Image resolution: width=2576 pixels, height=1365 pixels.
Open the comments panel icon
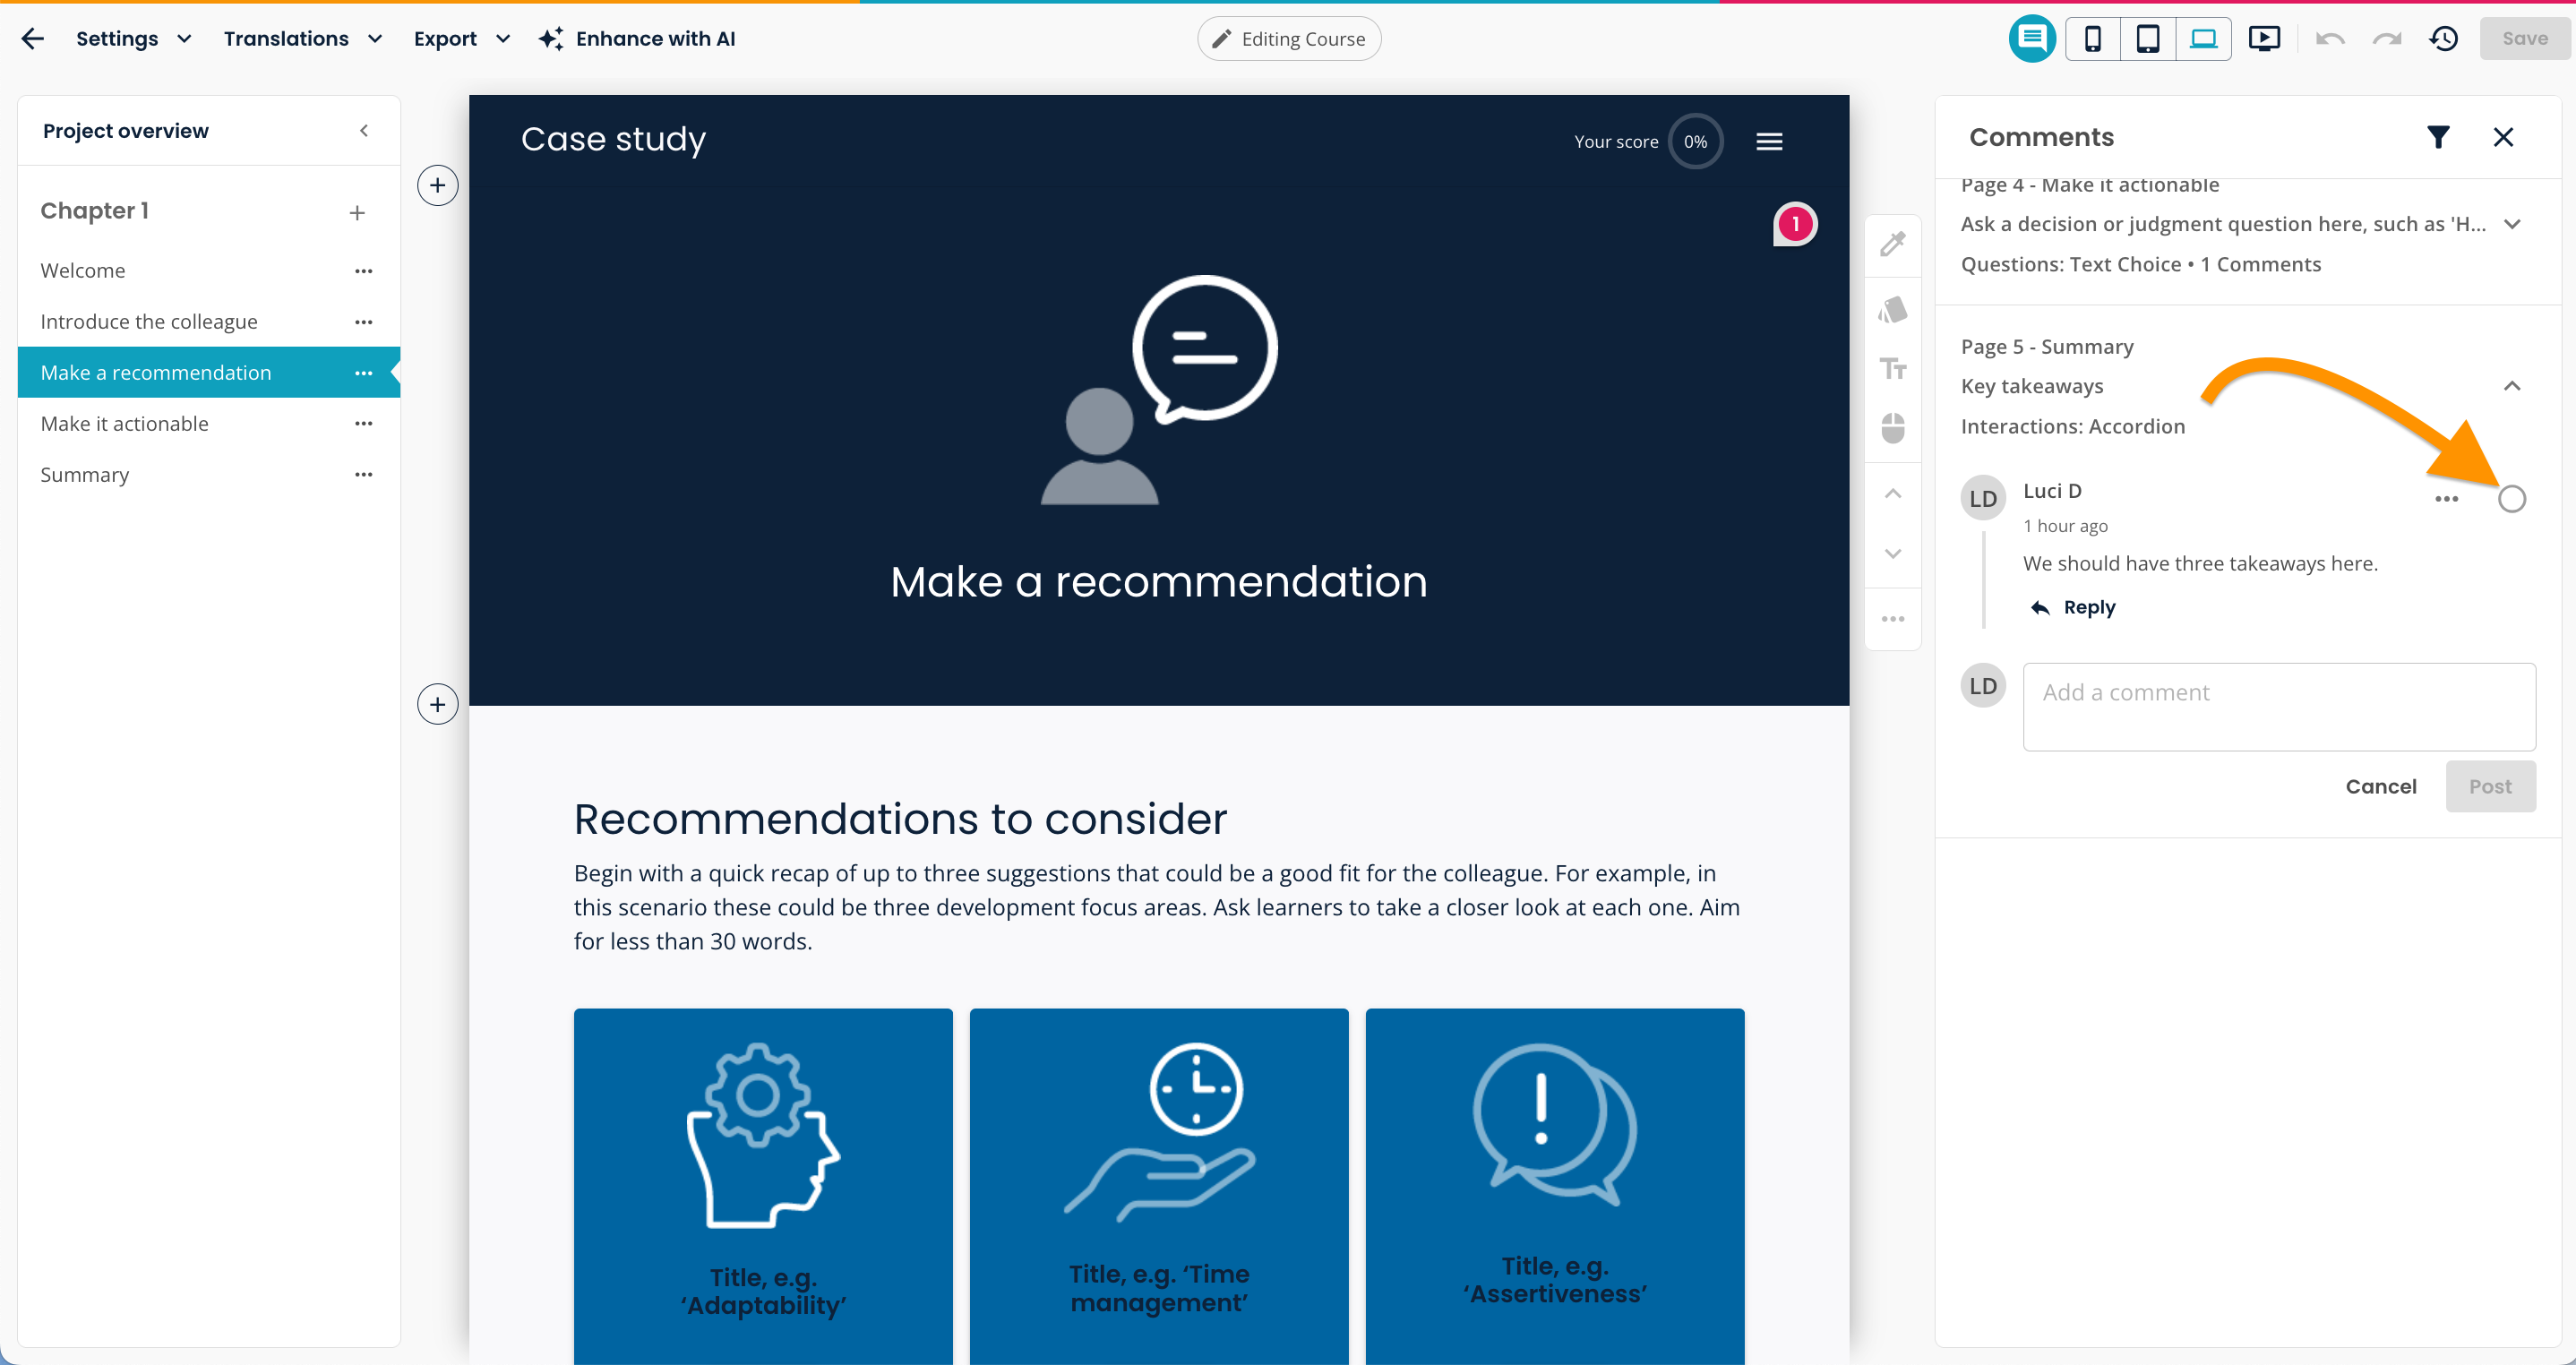click(2031, 39)
